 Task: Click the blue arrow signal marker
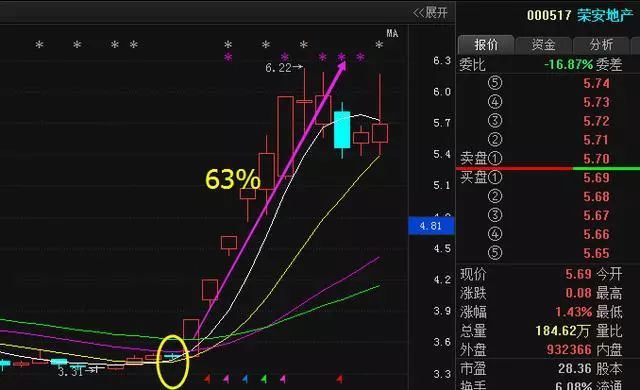click(x=245, y=379)
